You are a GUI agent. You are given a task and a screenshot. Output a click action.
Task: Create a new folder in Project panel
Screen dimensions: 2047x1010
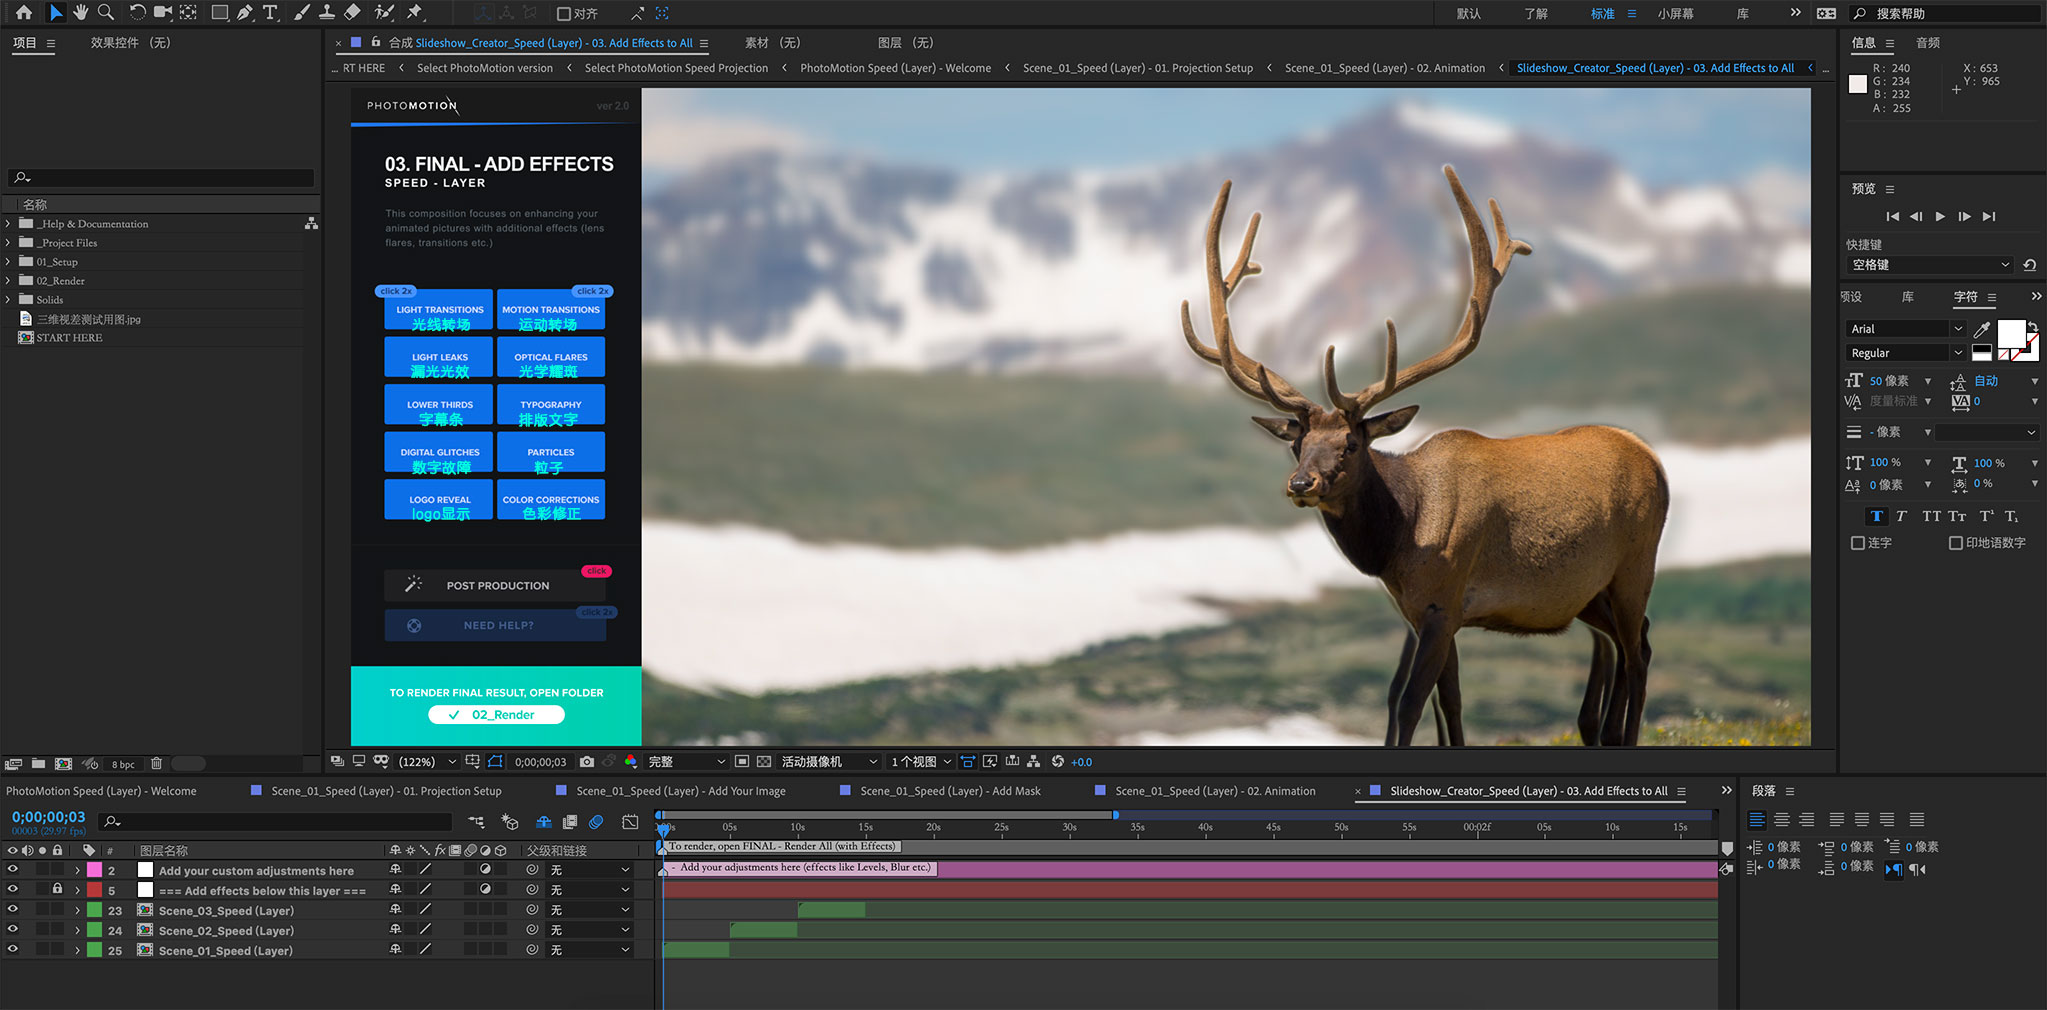38,764
